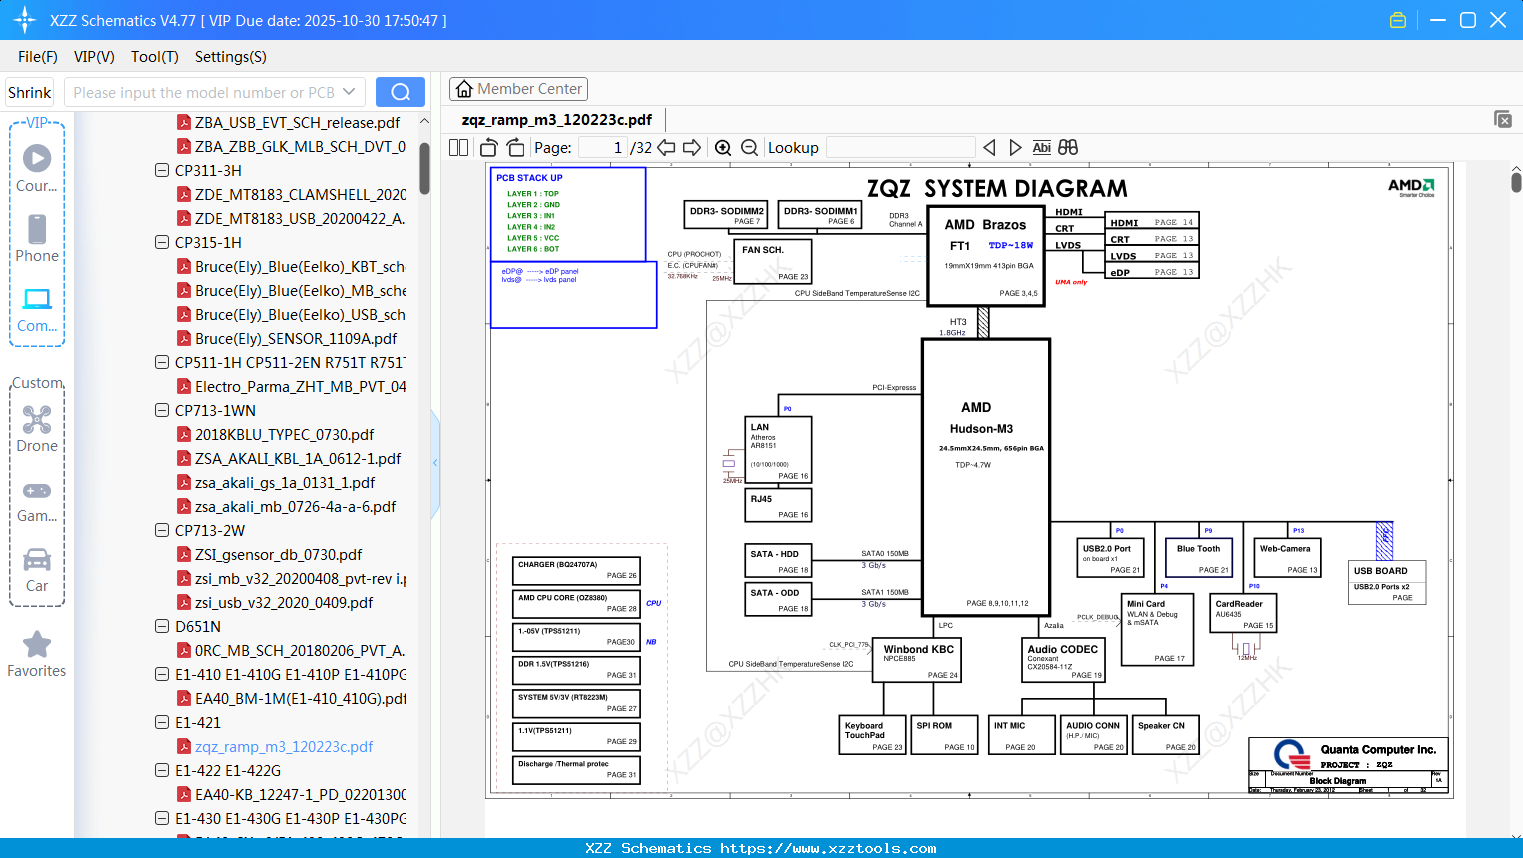
Task: Collapse the file tree panel handle
Action: click(x=435, y=463)
